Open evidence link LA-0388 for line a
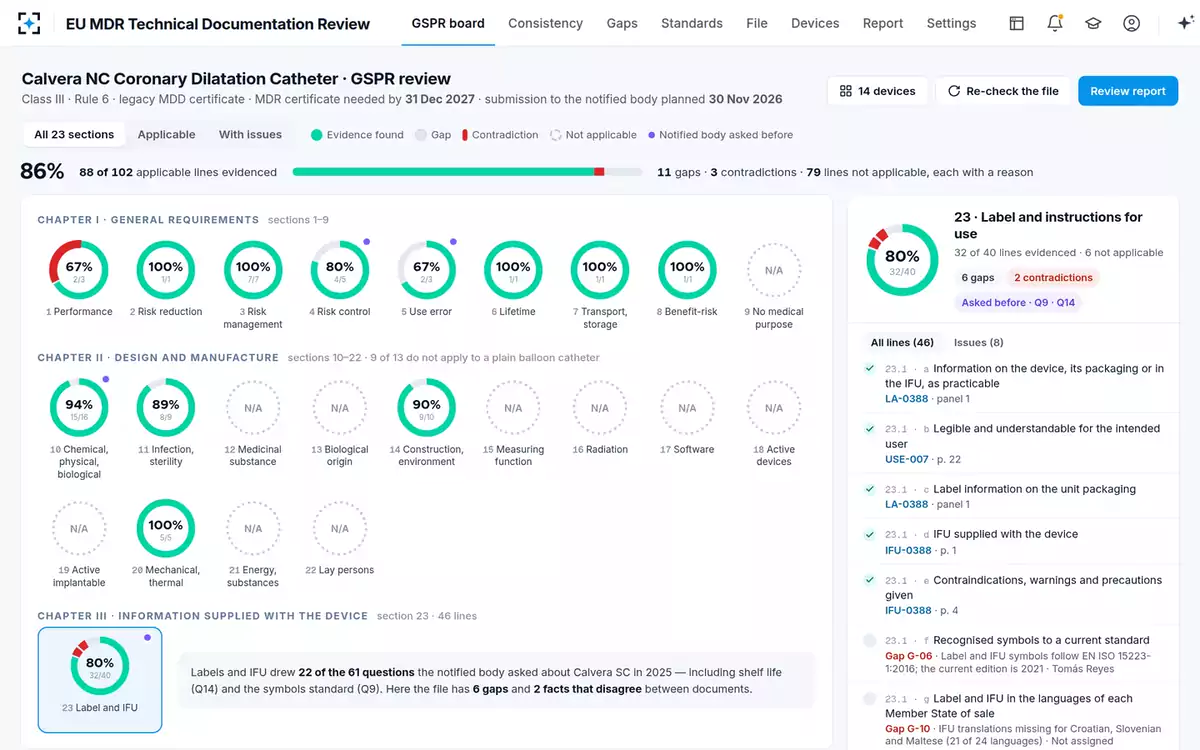 pos(907,399)
